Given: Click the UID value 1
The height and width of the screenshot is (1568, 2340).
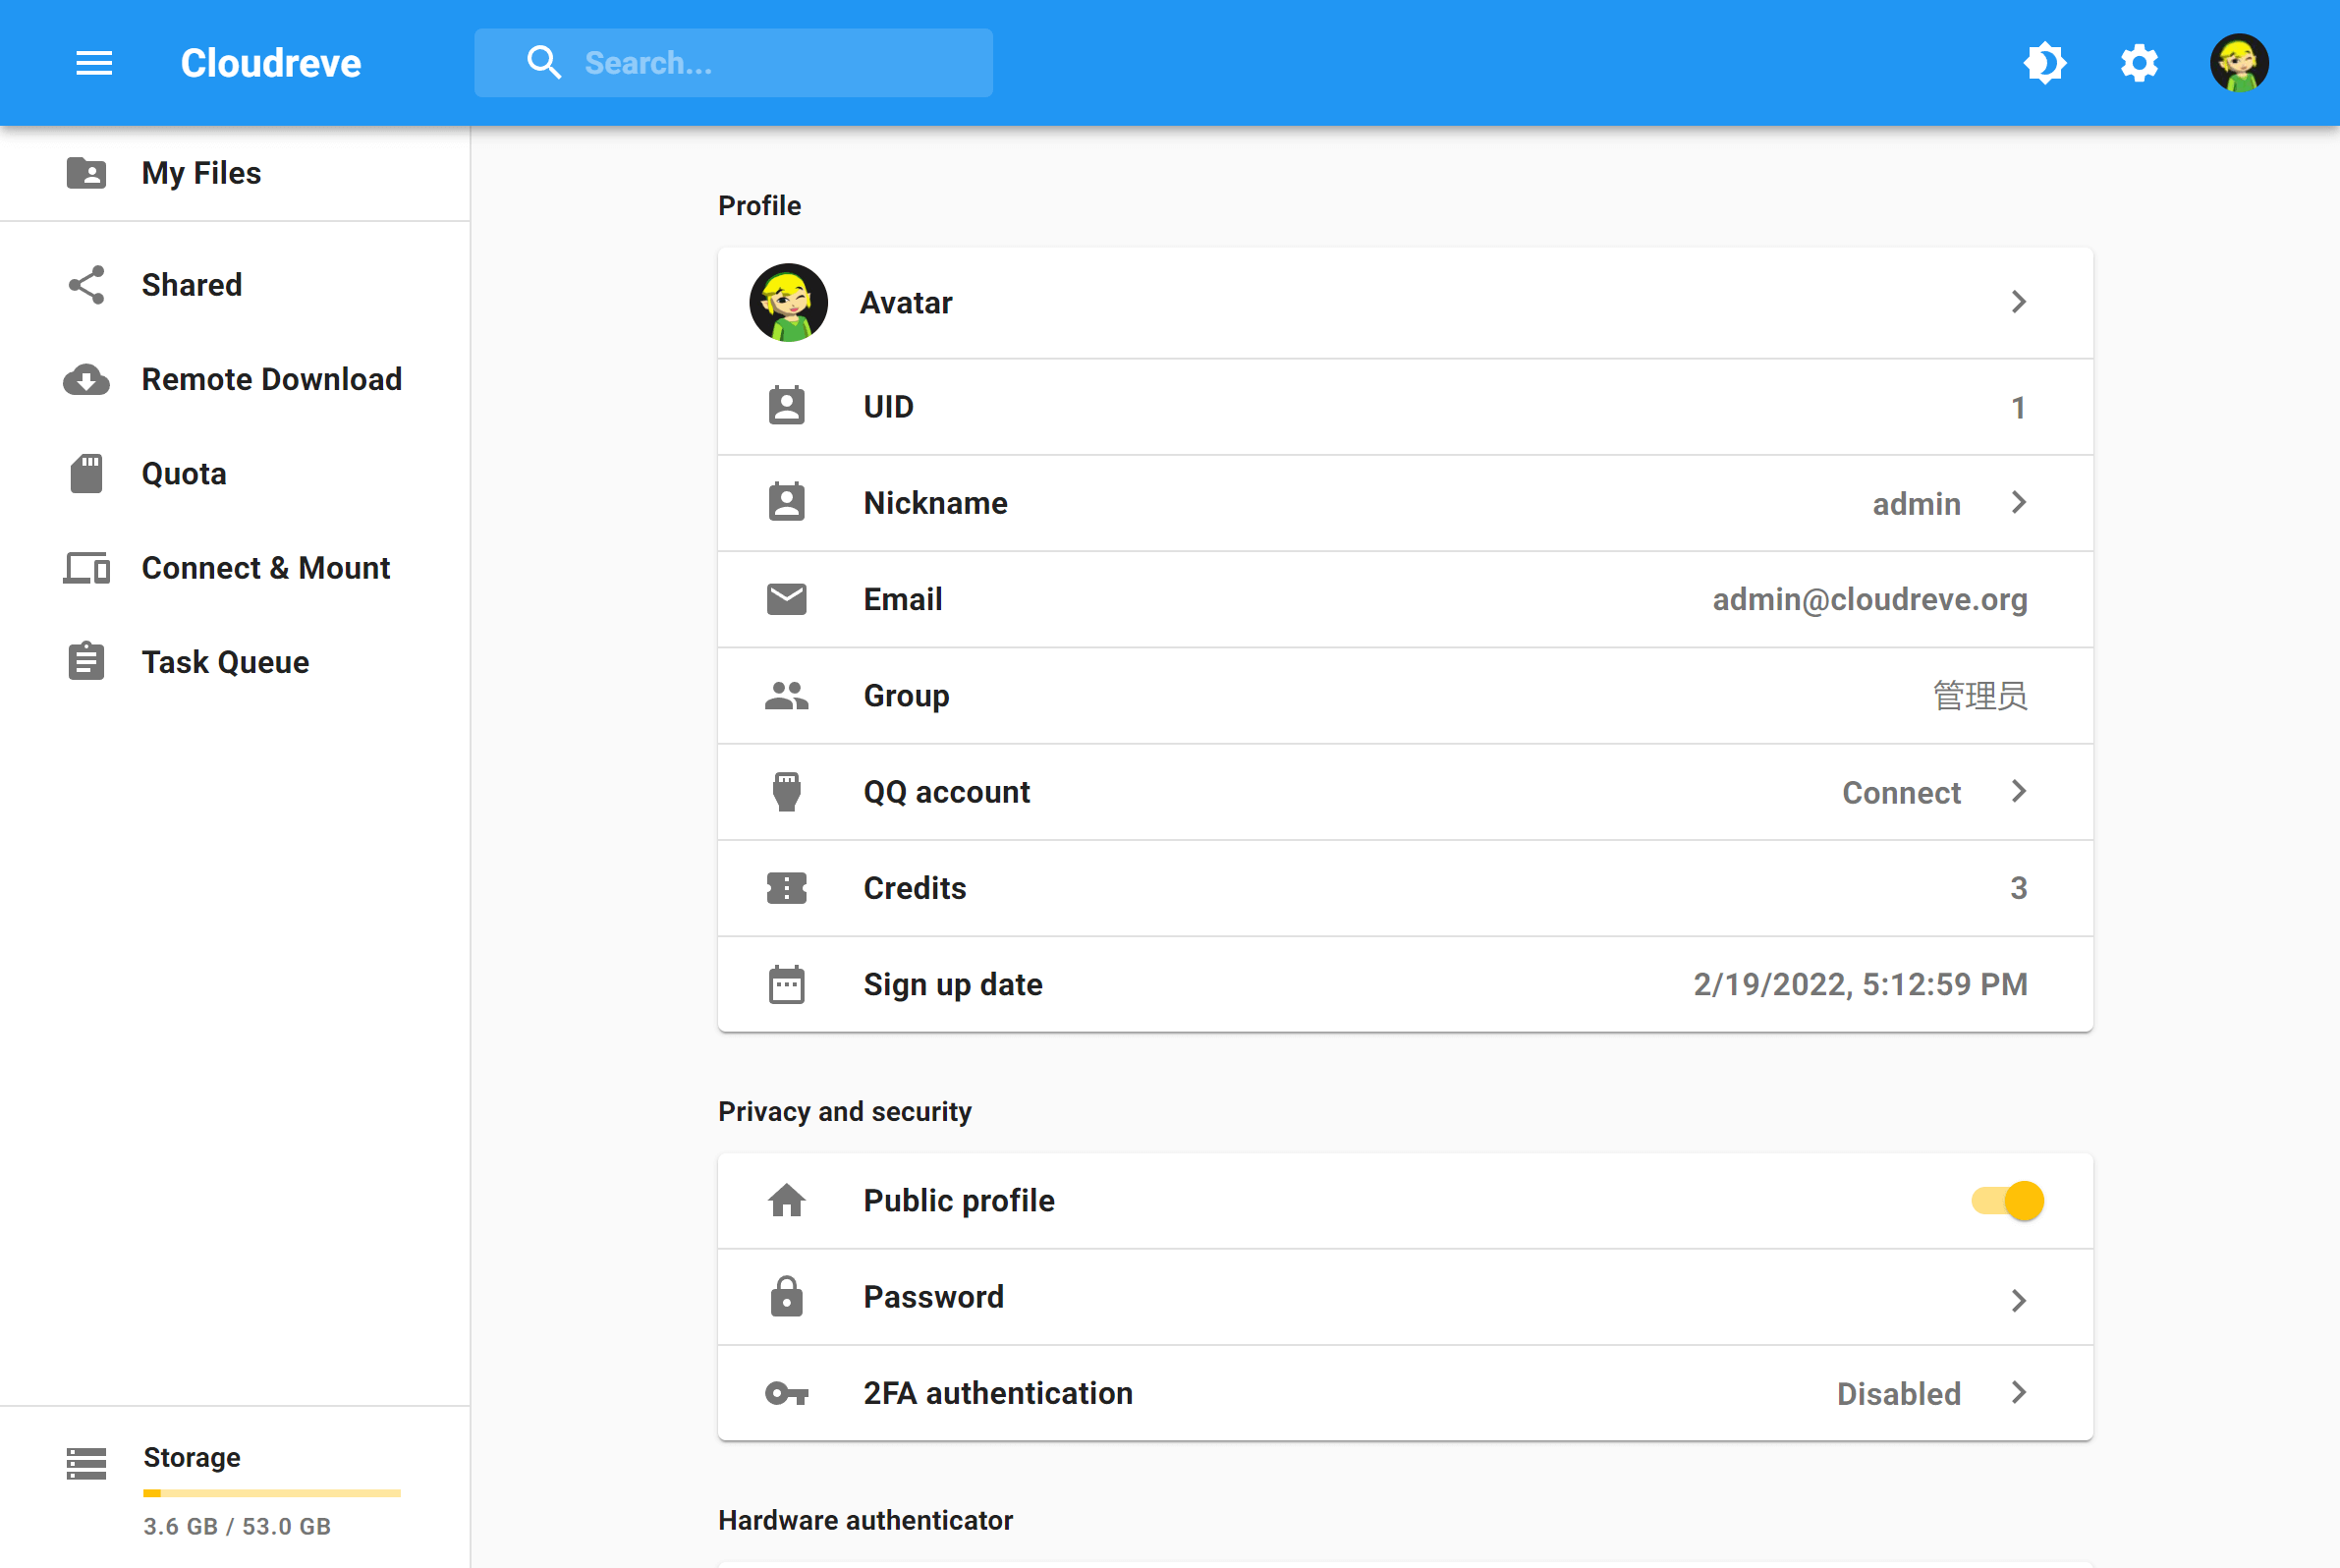Looking at the screenshot, I should [2019, 407].
